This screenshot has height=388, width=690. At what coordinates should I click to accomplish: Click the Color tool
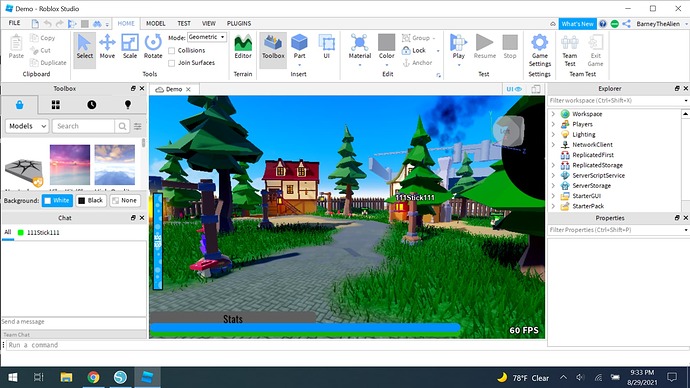pos(386,47)
